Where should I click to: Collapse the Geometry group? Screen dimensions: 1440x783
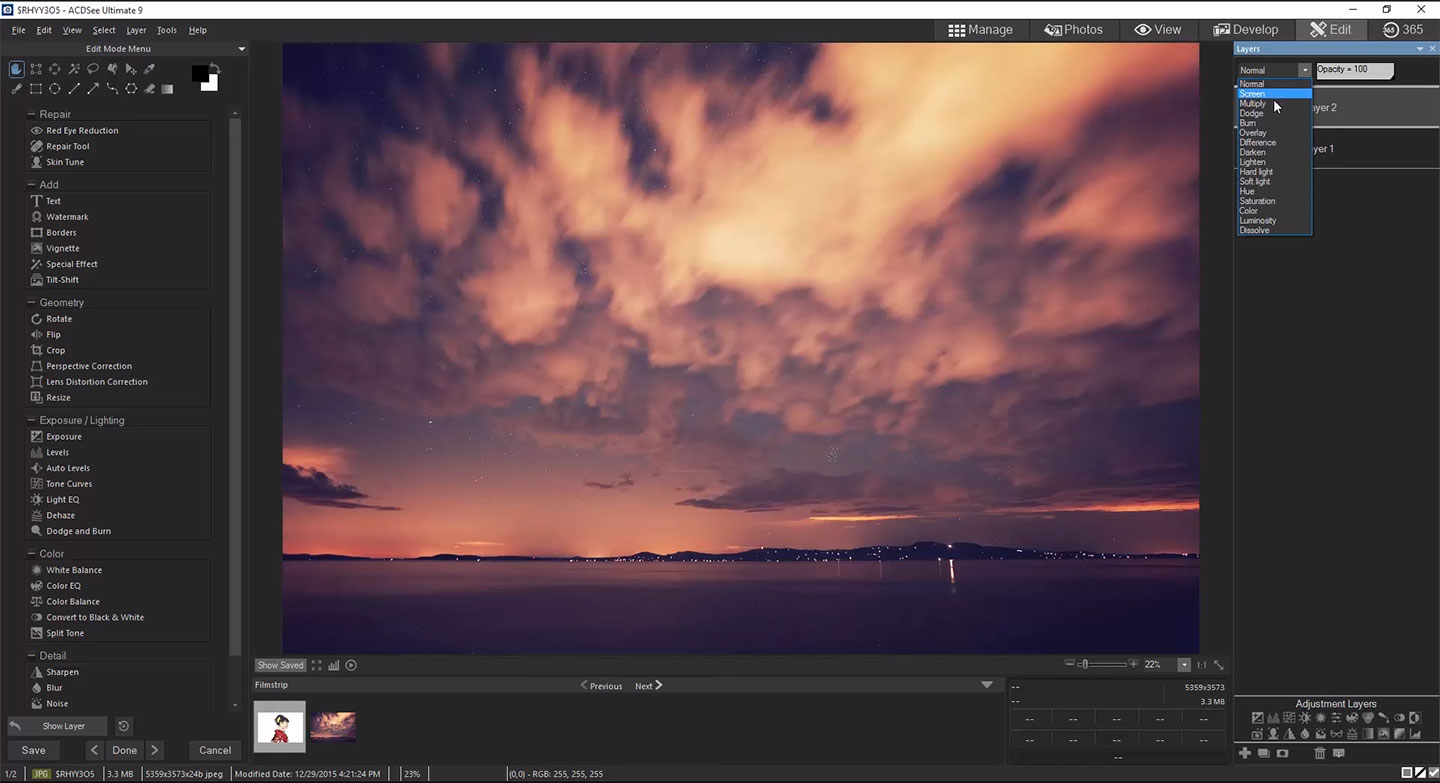tap(32, 302)
